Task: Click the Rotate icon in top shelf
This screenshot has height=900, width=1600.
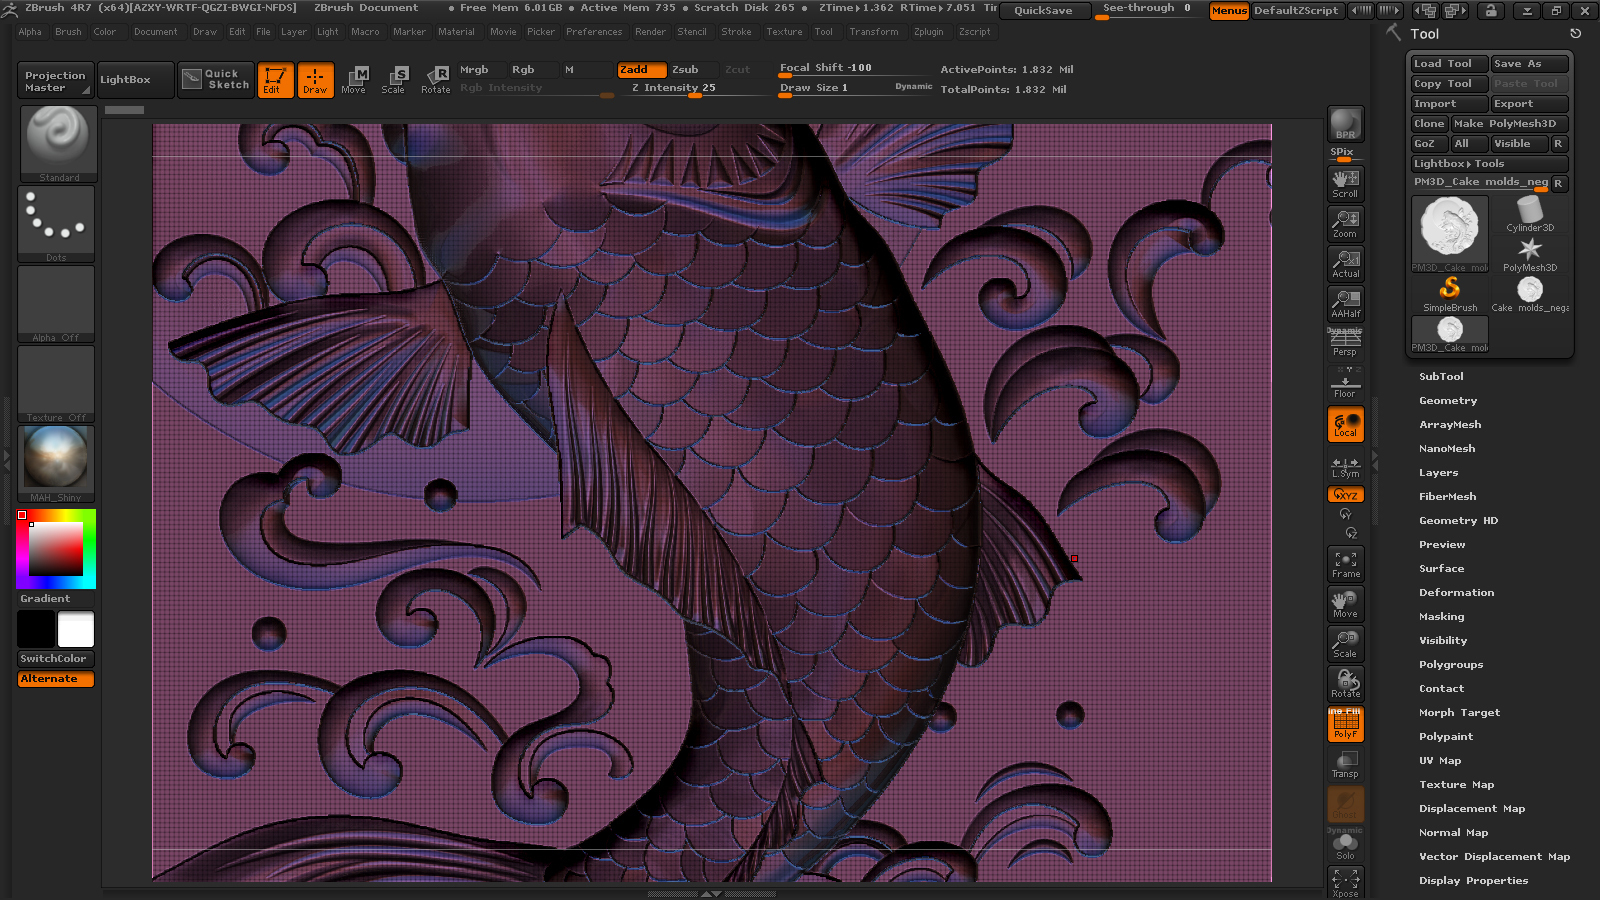Action: pos(436,79)
